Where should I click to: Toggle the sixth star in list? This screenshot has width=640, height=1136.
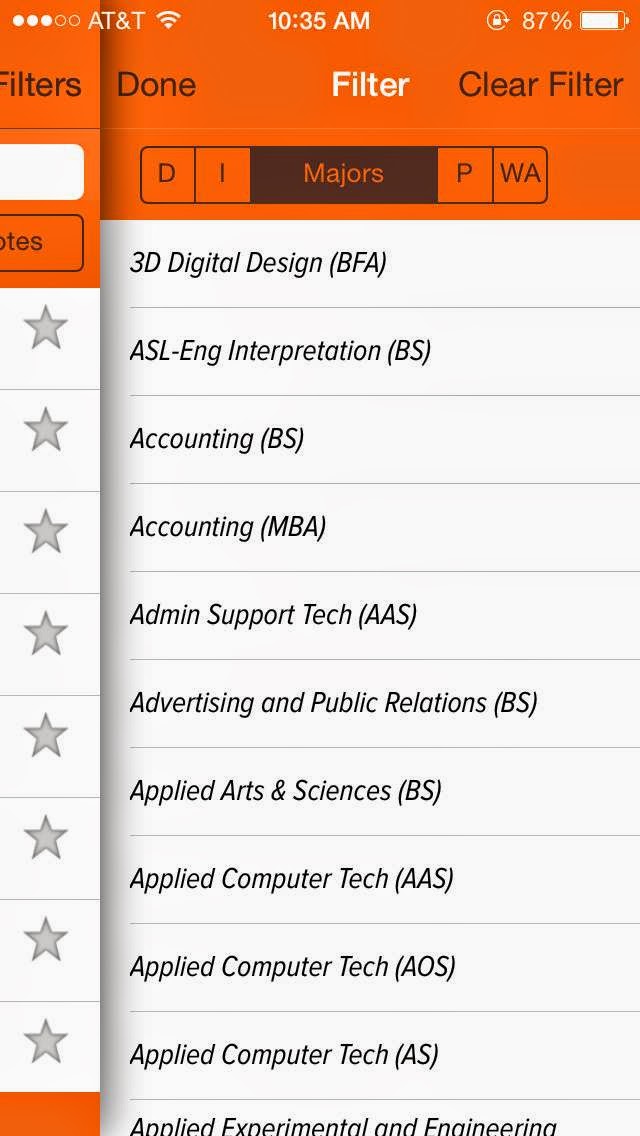pyautogui.click(x=46, y=837)
